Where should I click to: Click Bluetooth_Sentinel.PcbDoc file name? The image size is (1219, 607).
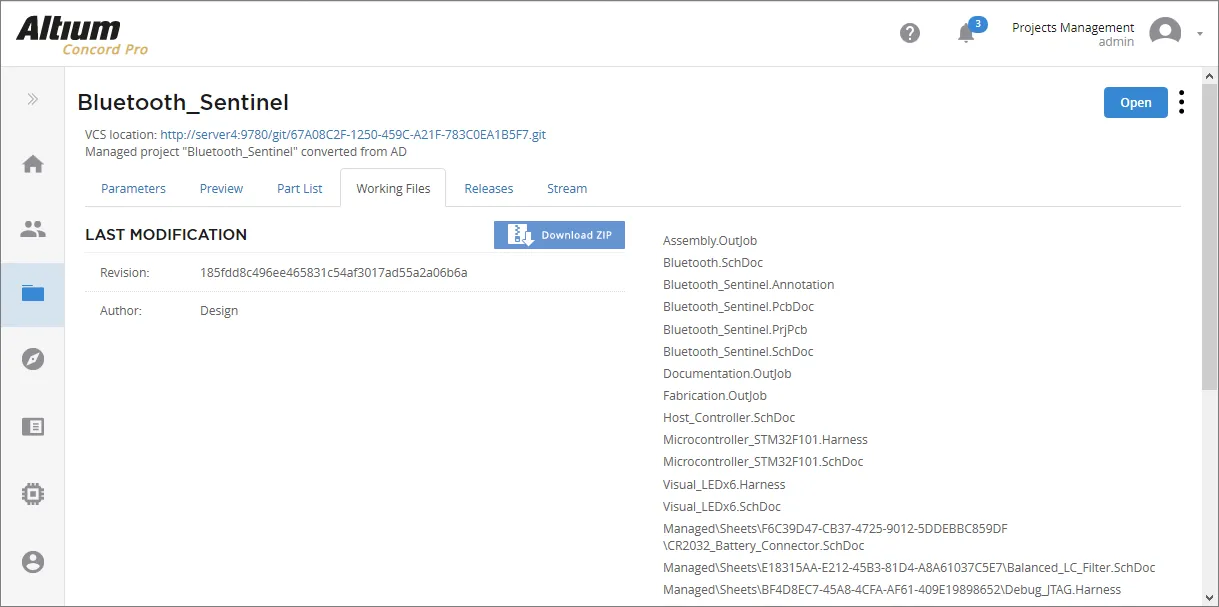(x=739, y=307)
